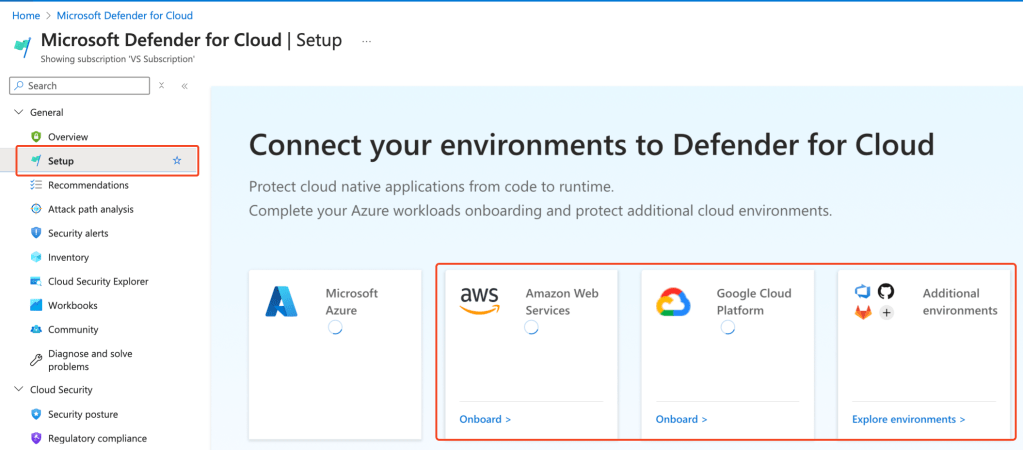Image resolution: width=1023 pixels, height=450 pixels.
Task: Collapse the Cloud Security section
Action: [x=17, y=390]
